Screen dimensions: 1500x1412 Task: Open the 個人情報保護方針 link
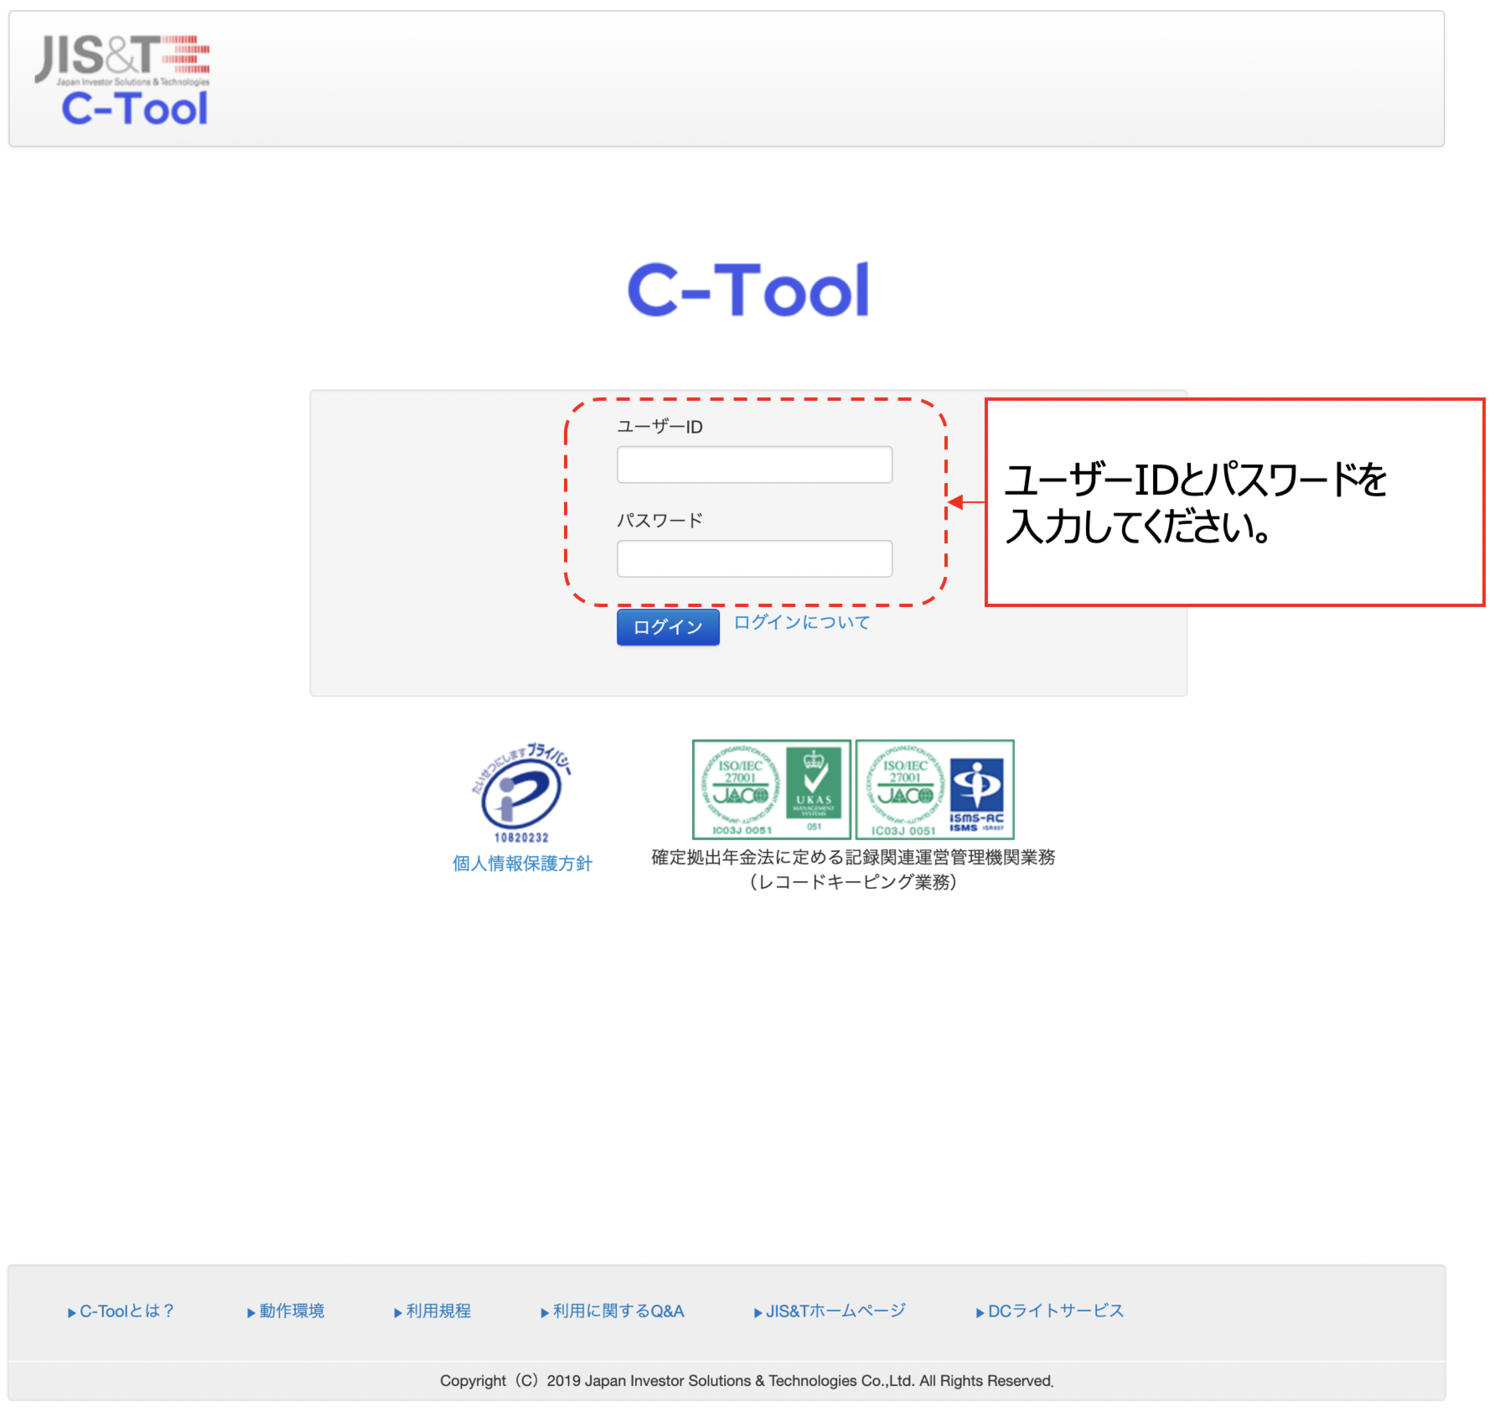pos(522,864)
